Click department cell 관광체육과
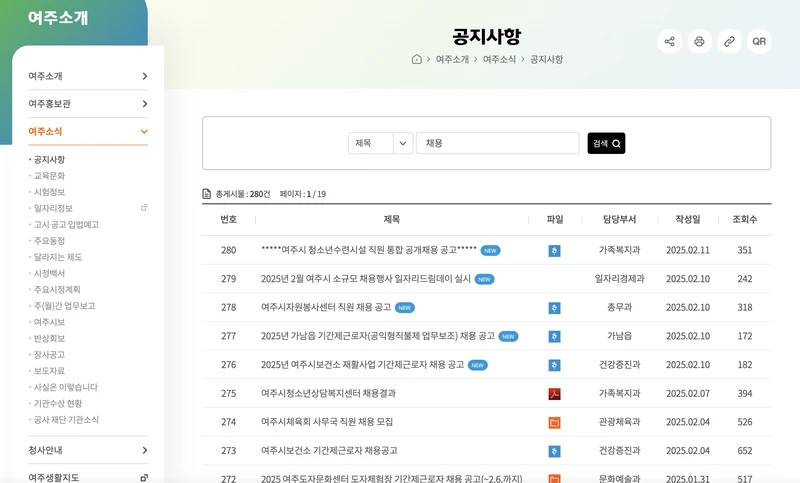This screenshot has width=800, height=483. pyautogui.click(x=619, y=422)
